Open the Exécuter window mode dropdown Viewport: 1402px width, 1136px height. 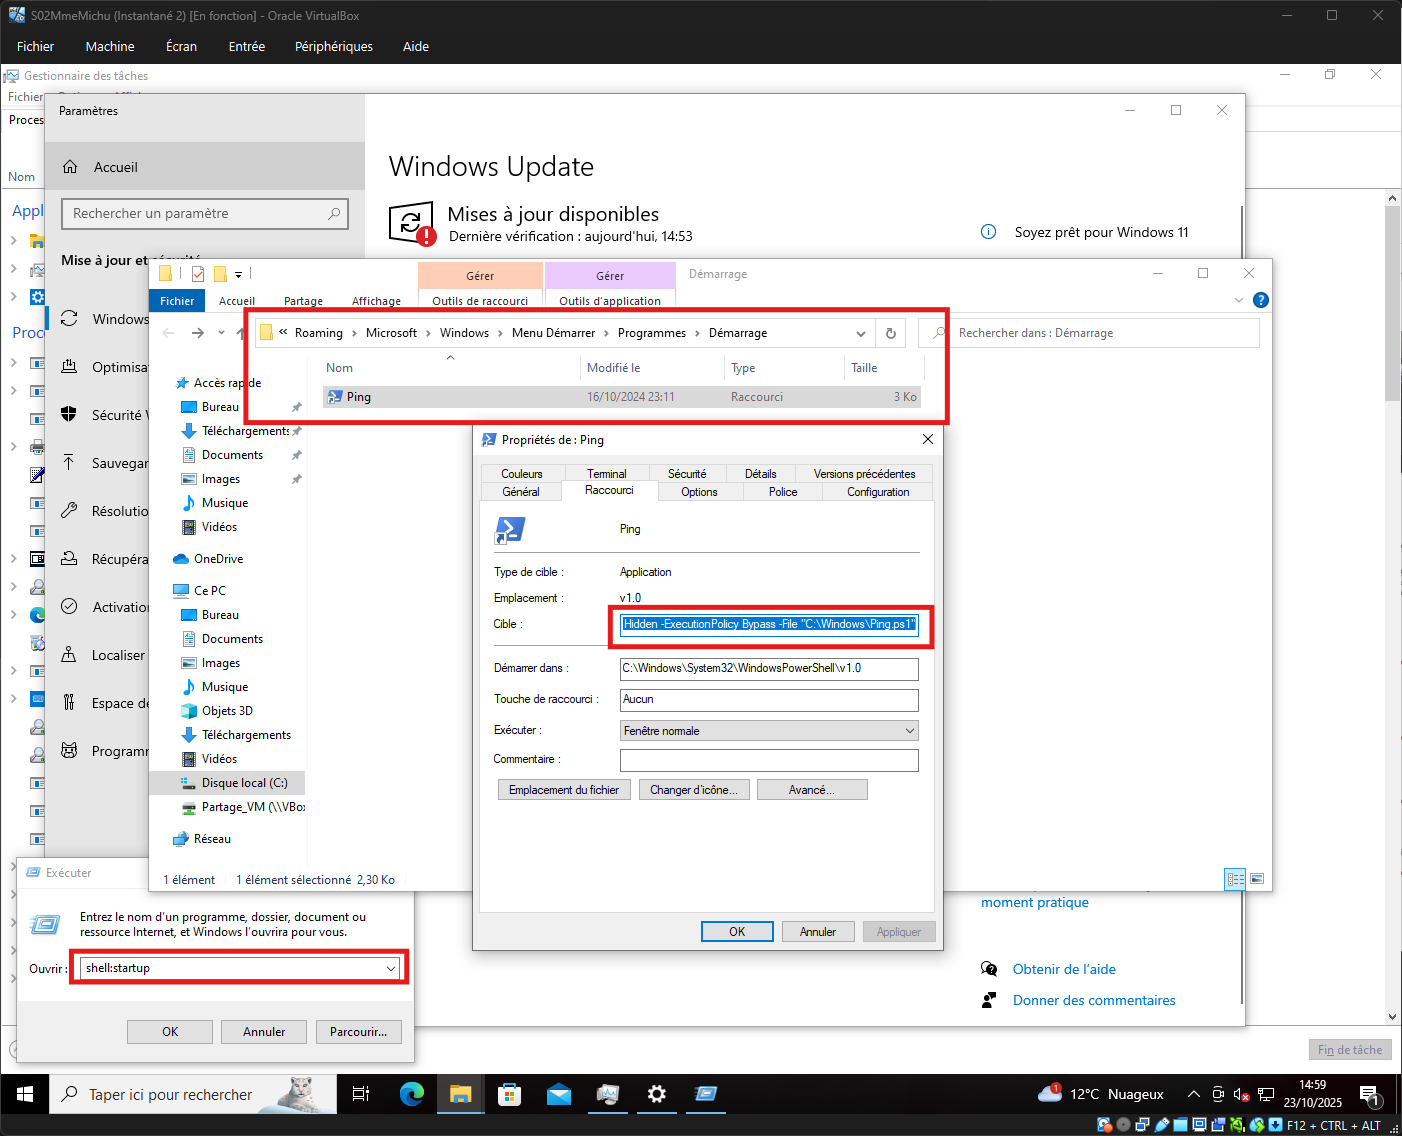pyautogui.click(x=768, y=731)
